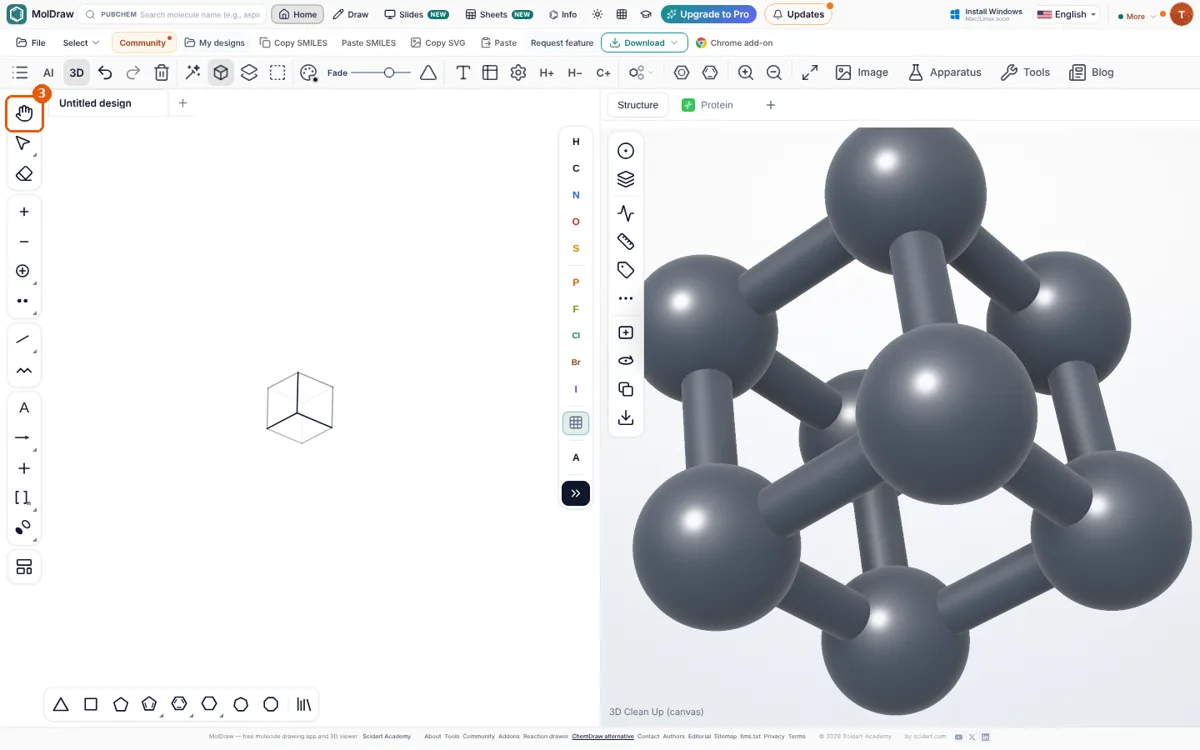Select Nitrogen element N swatch
Viewport: 1200px width, 750px height.
[576, 195]
